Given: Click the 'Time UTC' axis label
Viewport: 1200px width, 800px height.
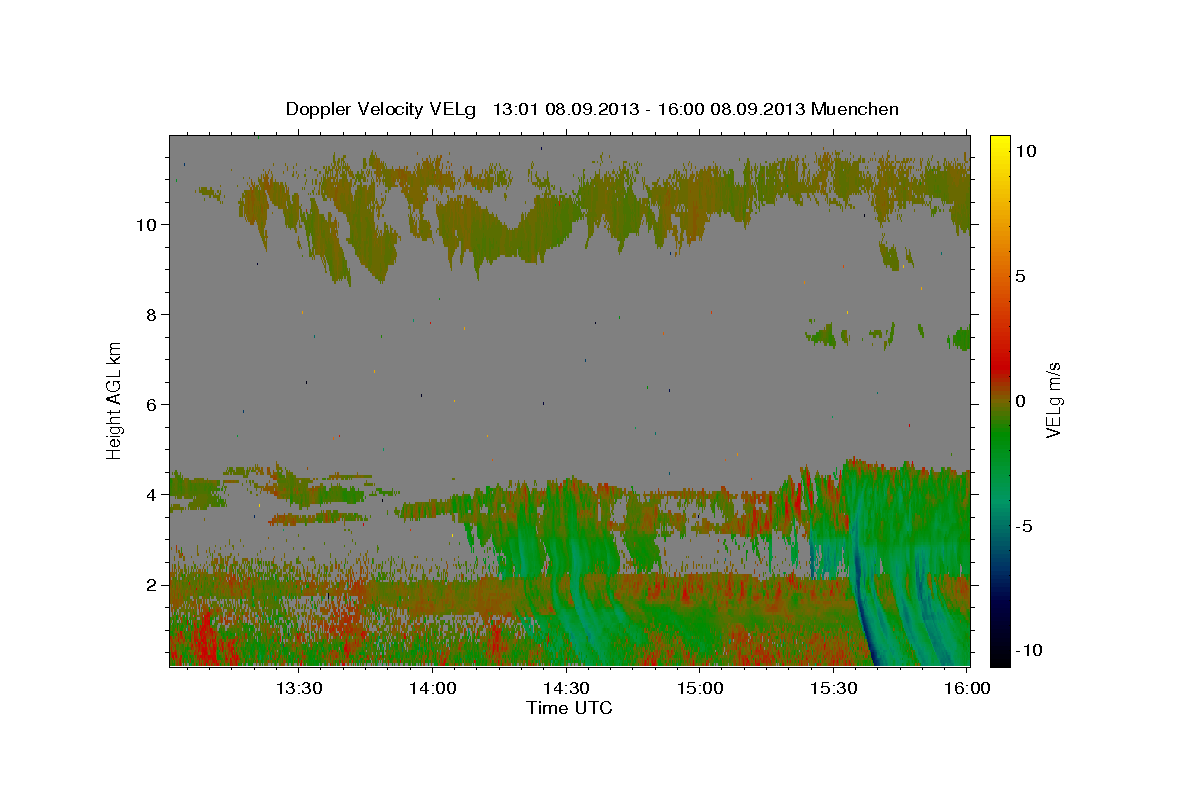Looking at the screenshot, I should point(569,708).
